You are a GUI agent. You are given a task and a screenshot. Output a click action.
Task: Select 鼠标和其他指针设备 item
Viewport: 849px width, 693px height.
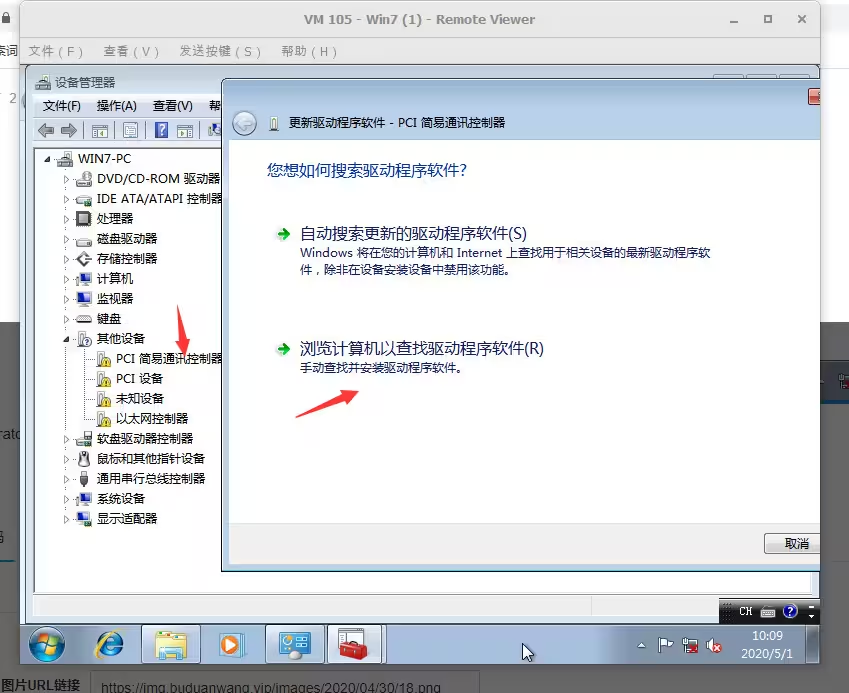coord(151,459)
